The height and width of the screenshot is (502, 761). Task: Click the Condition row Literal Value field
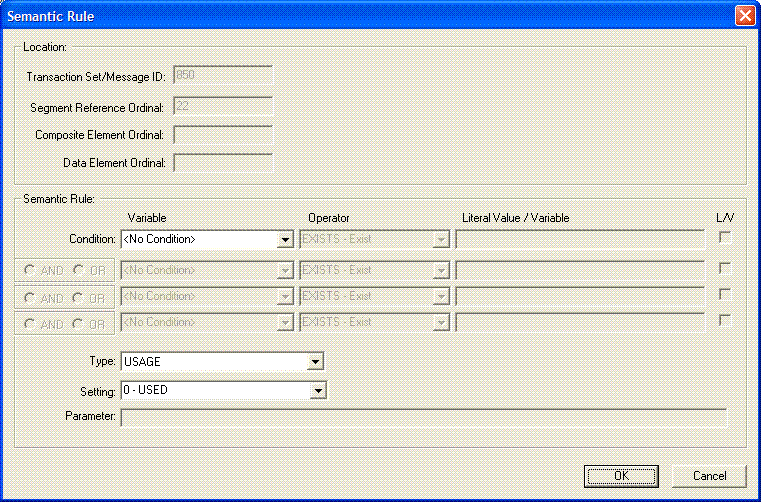click(x=580, y=240)
